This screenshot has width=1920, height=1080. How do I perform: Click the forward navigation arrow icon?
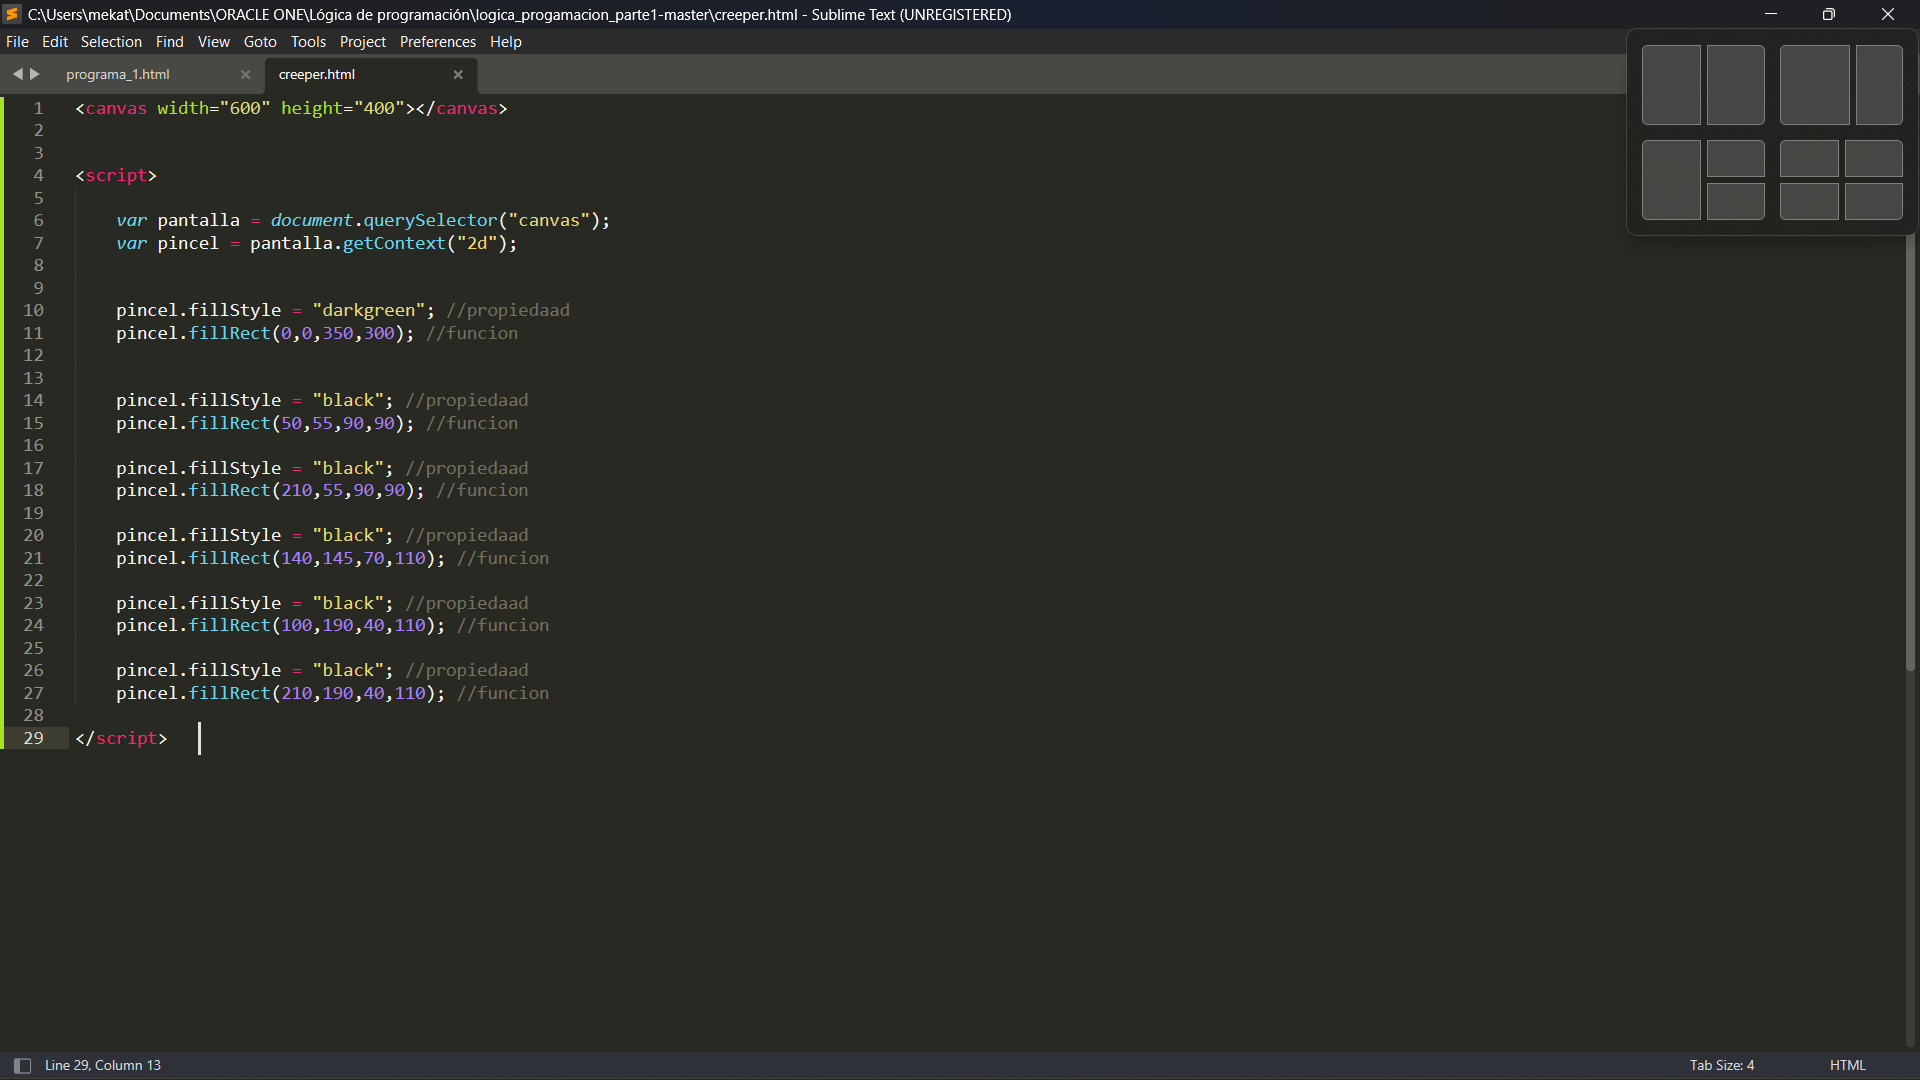tap(34, 73)
